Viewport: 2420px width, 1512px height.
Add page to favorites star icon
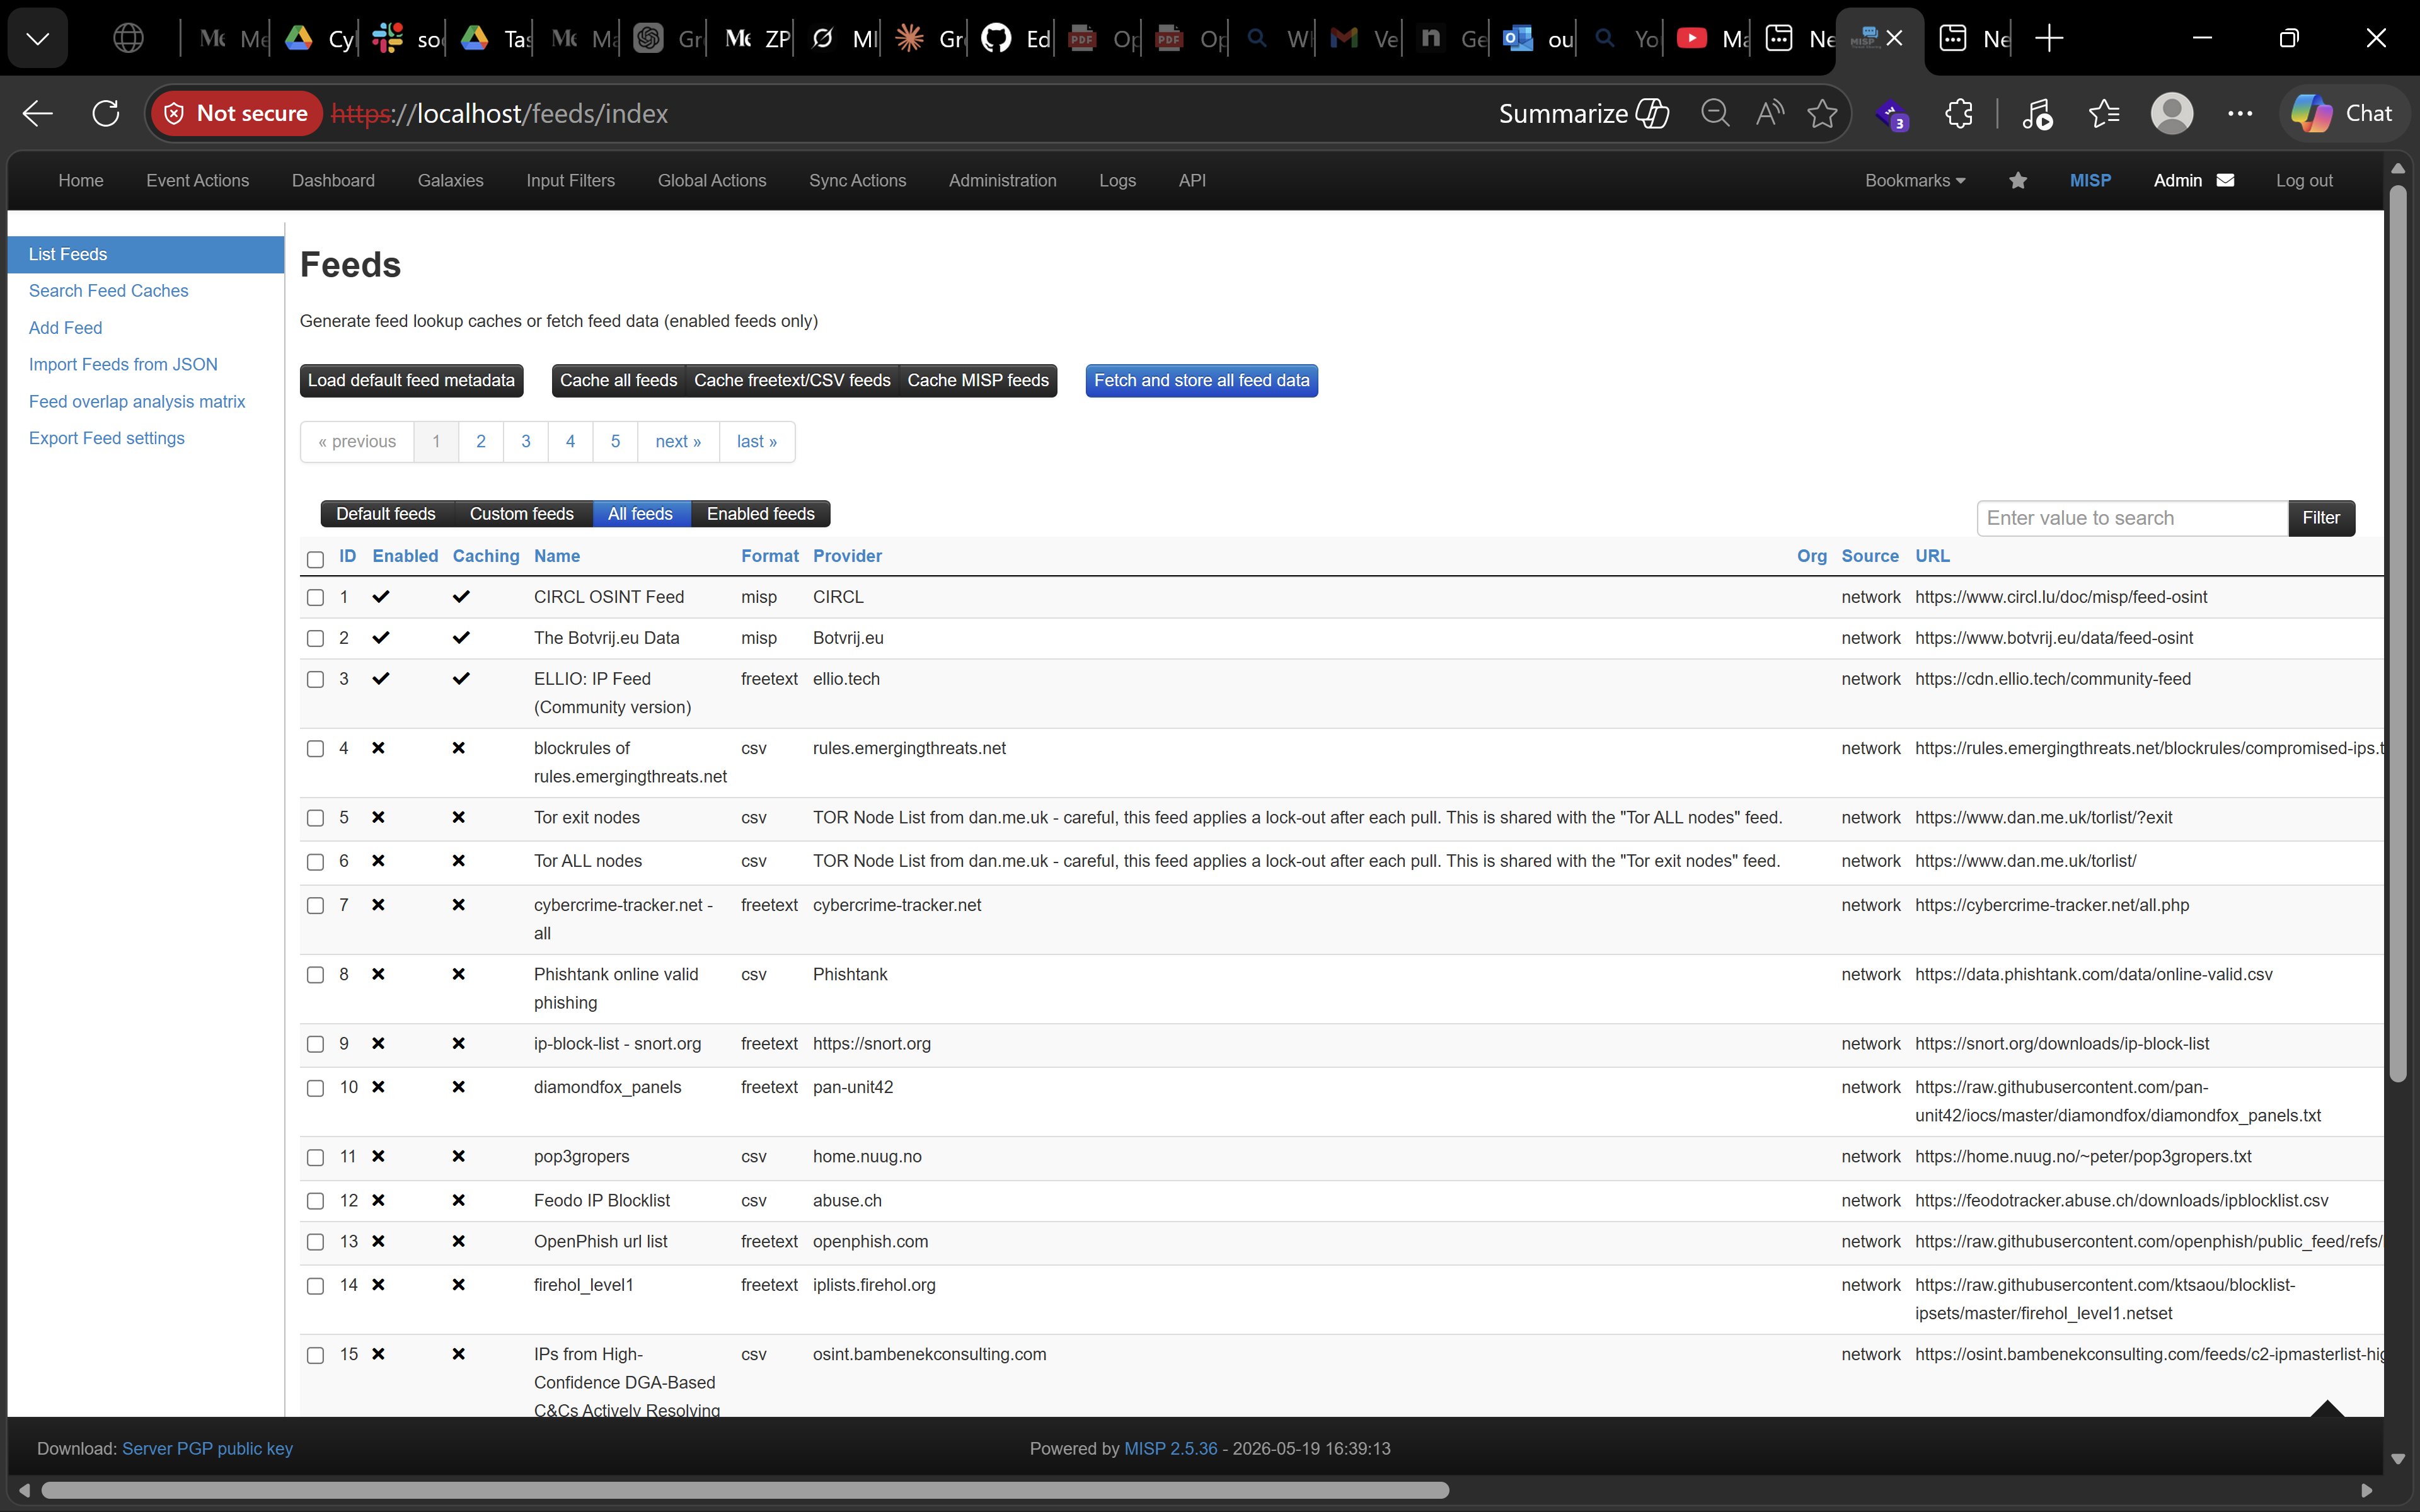point(1822,113)
